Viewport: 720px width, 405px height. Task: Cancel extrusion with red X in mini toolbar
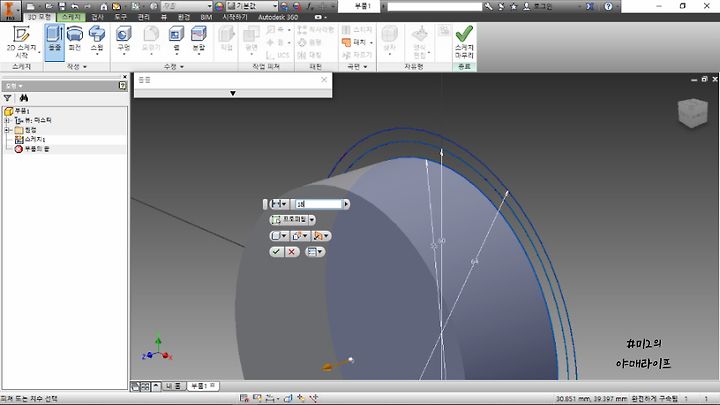[291, 252]
